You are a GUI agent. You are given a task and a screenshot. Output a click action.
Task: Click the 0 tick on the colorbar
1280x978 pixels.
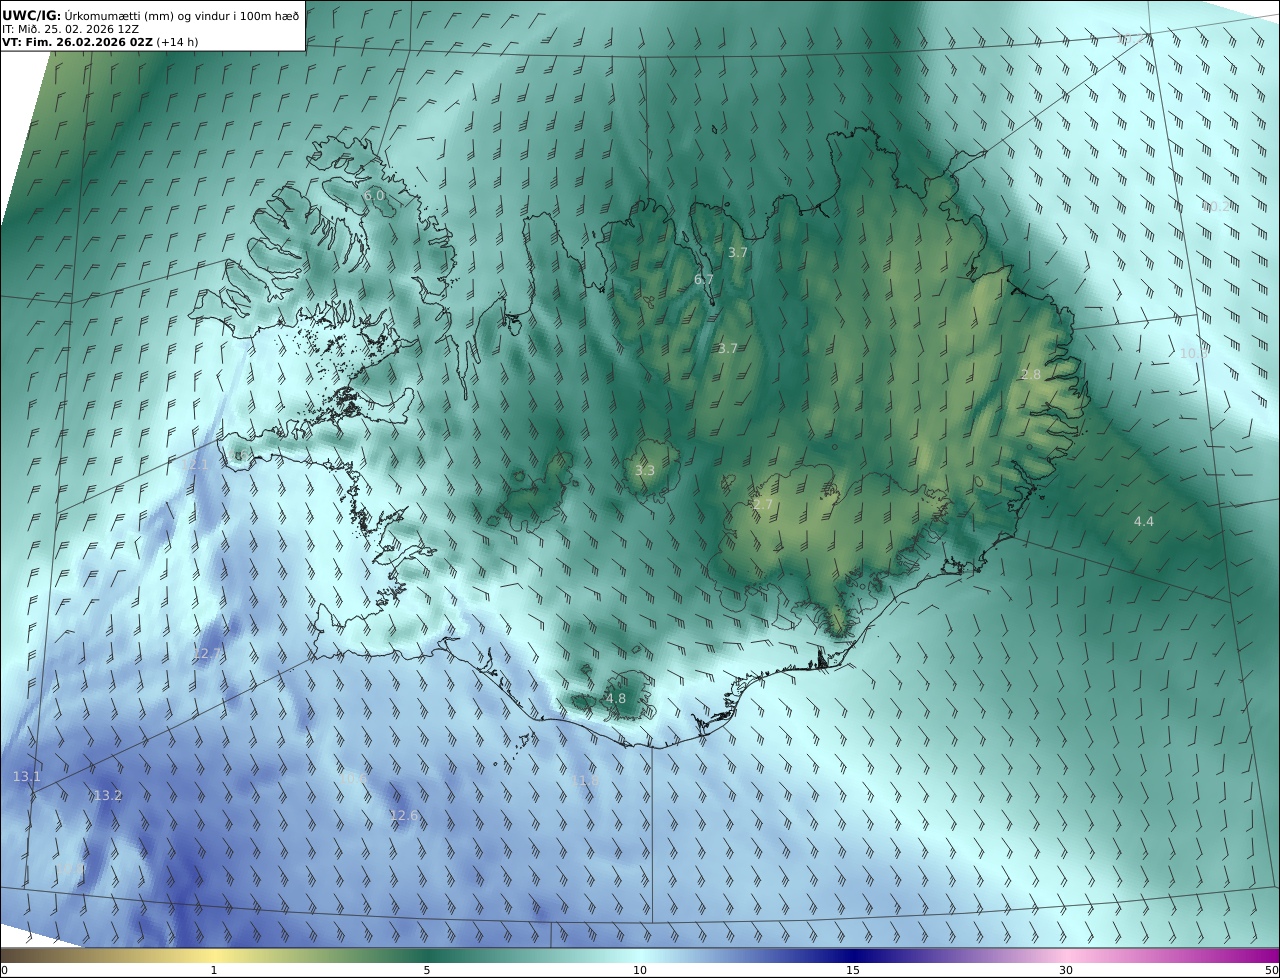[x=4, y=970]
